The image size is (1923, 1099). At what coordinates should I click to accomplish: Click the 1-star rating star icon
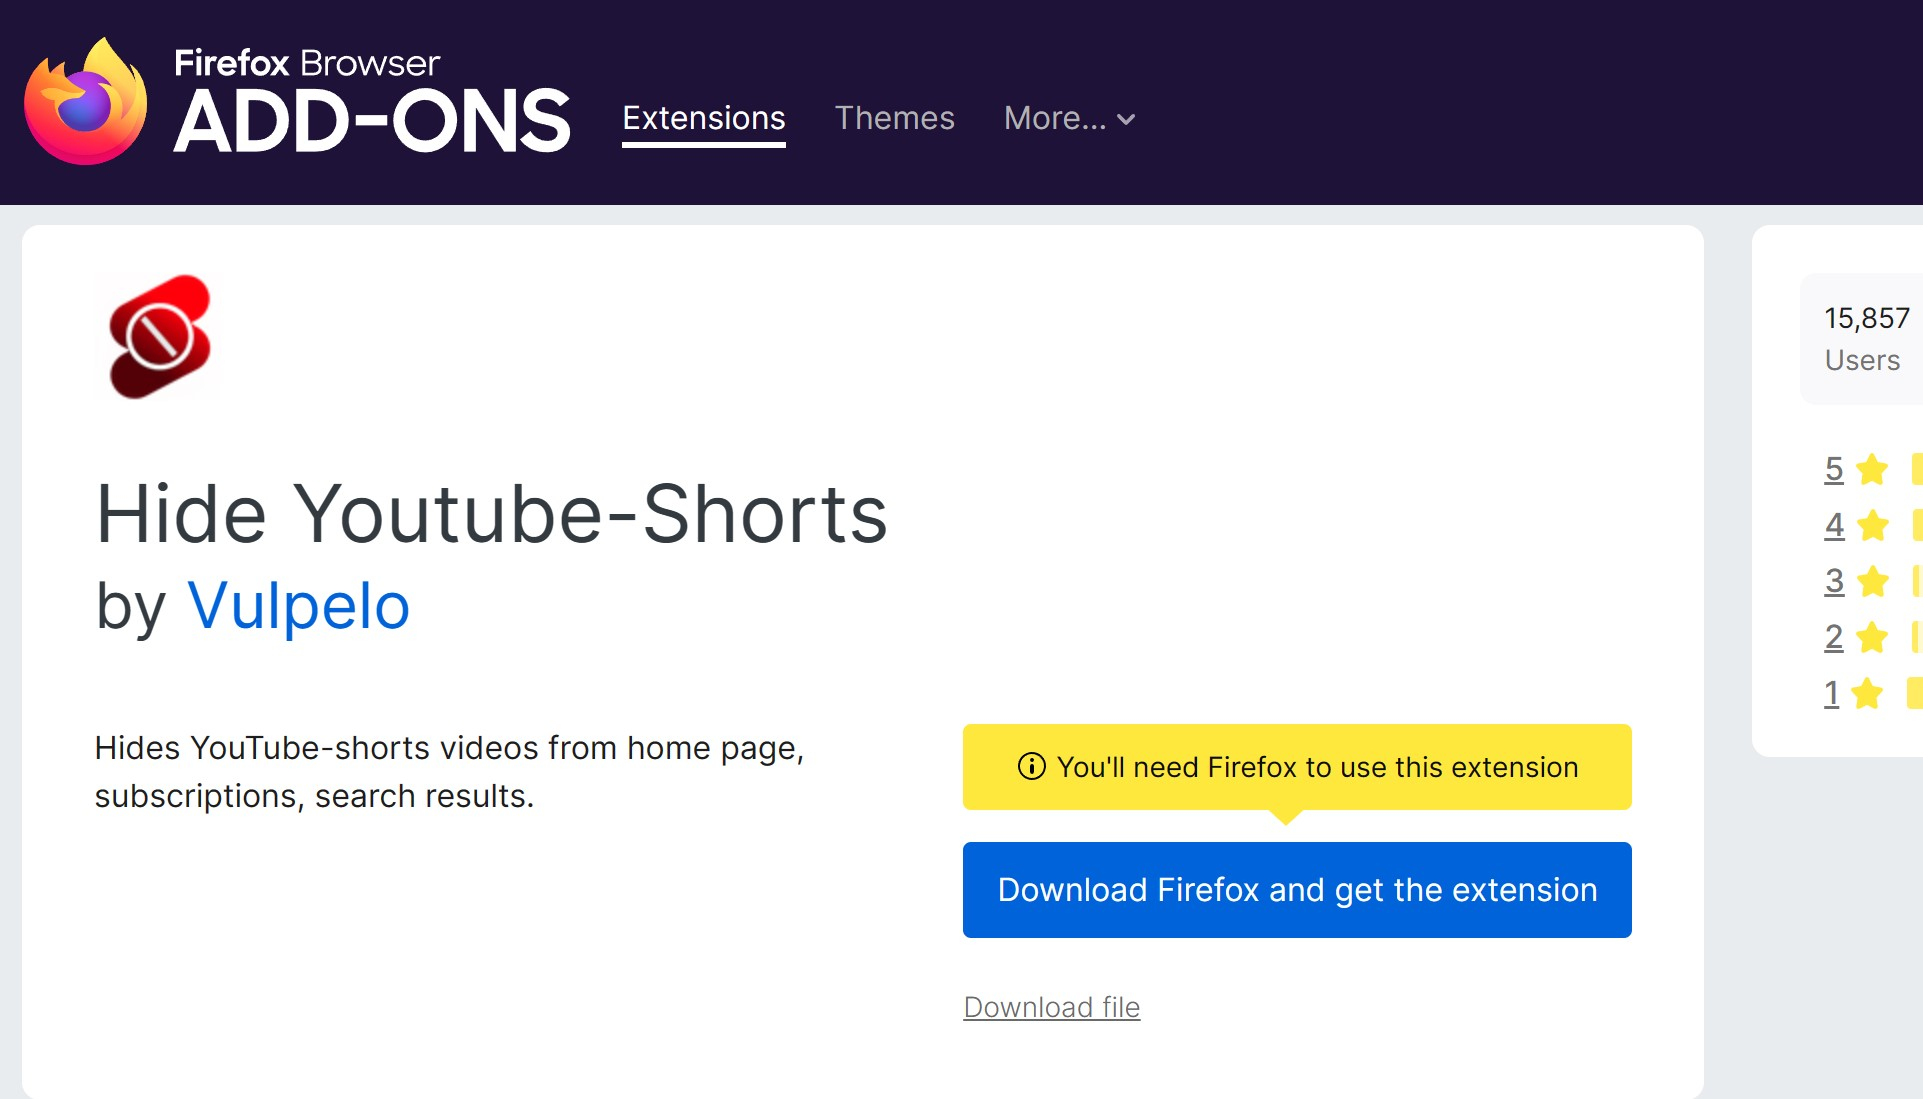[1872, 692]
